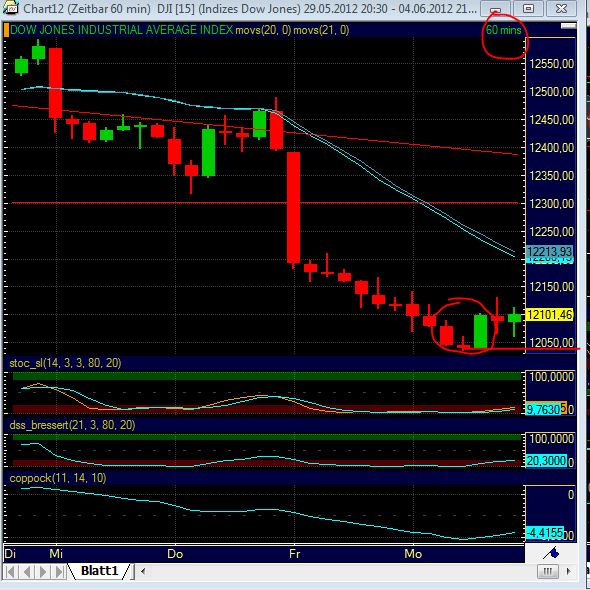Image resolution: width=590 pixels, height=590 pixels.
Task: Click the horizontal scrollbar thumb
Action: pos(548,572)
